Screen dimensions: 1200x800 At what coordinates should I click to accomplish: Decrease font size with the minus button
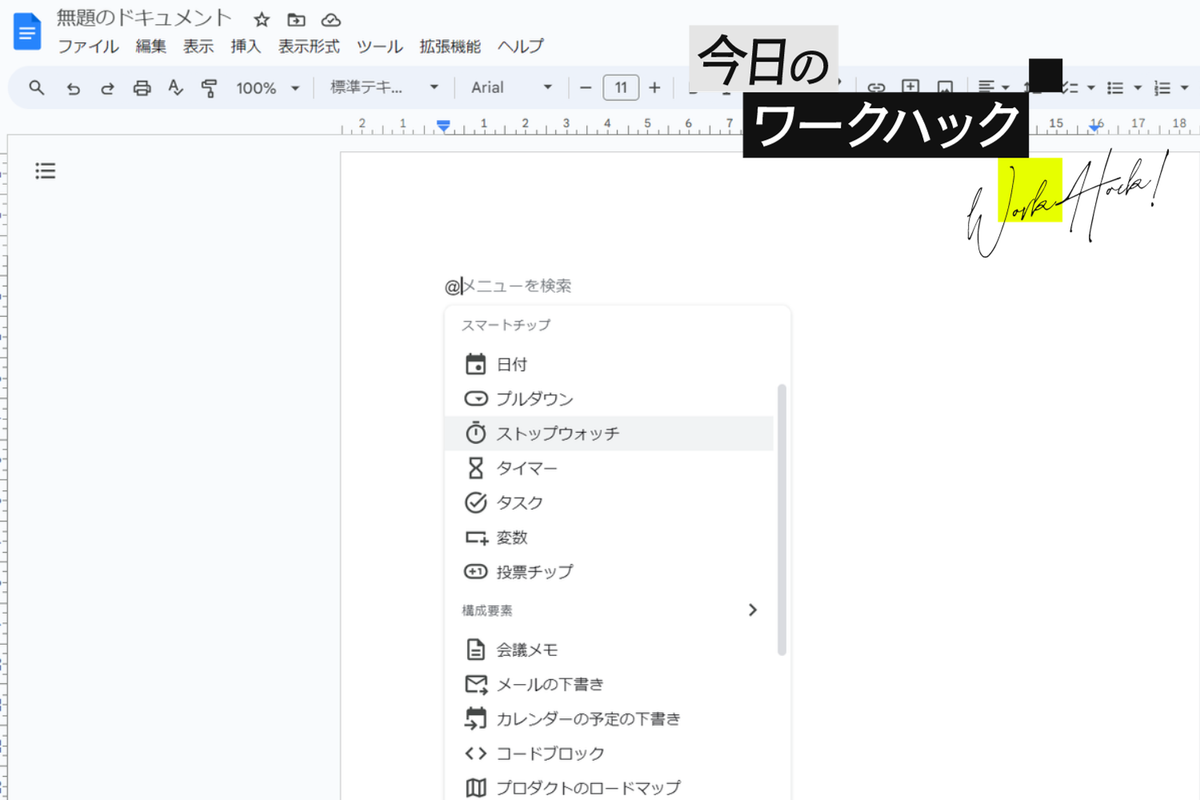coord(586,88)
